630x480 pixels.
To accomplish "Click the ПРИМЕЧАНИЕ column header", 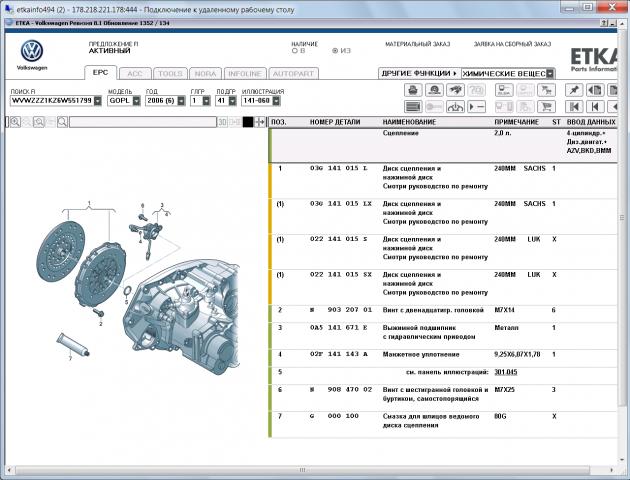I will 516,122.
